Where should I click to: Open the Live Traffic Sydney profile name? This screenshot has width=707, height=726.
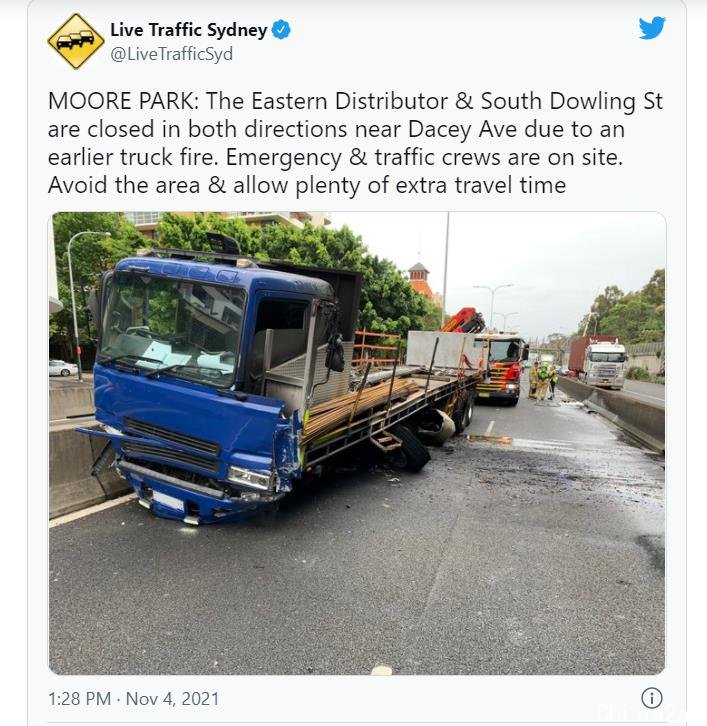tap(188, 30)
